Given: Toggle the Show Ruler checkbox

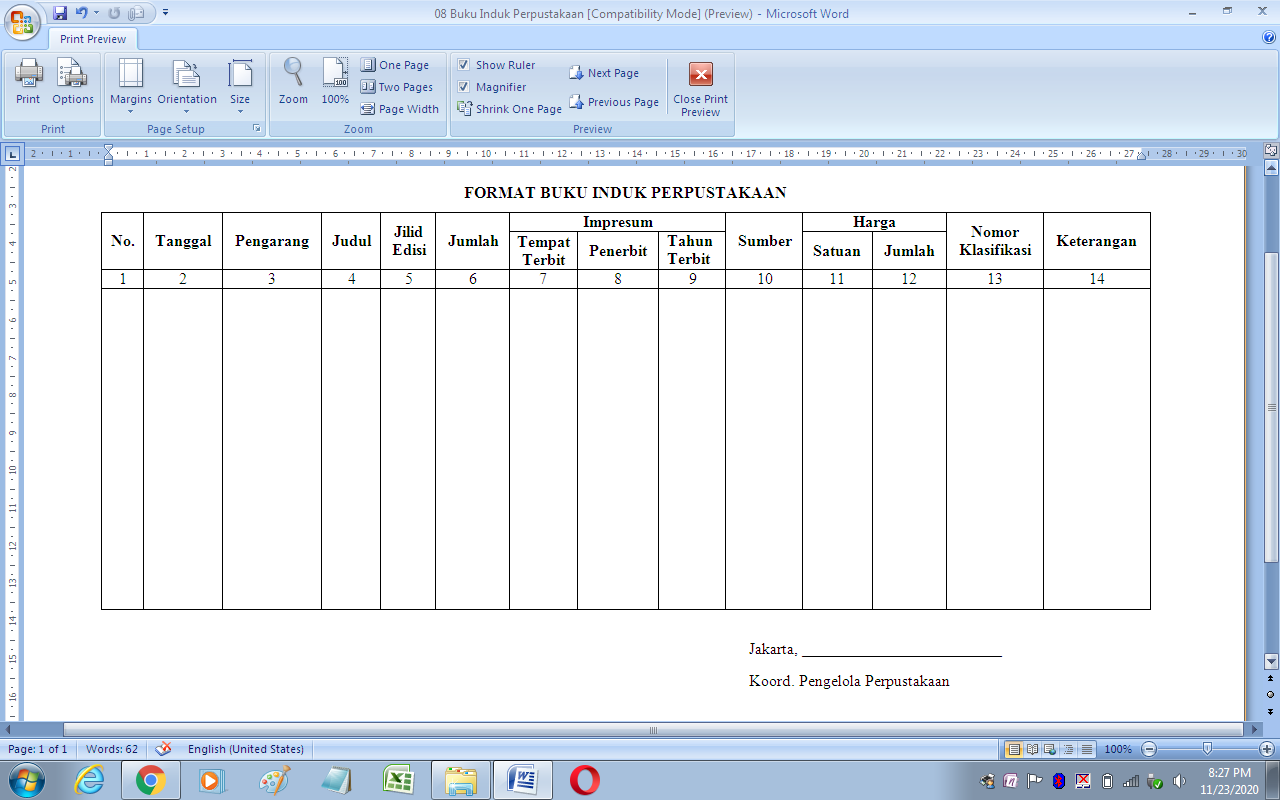Looking at the screenshot, I should [464, 65].
